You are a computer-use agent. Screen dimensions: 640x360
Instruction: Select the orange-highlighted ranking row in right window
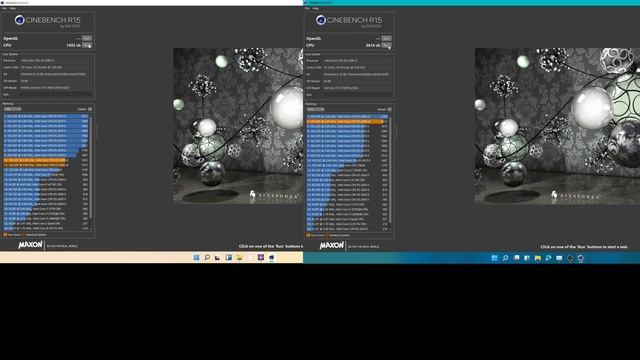347,121
